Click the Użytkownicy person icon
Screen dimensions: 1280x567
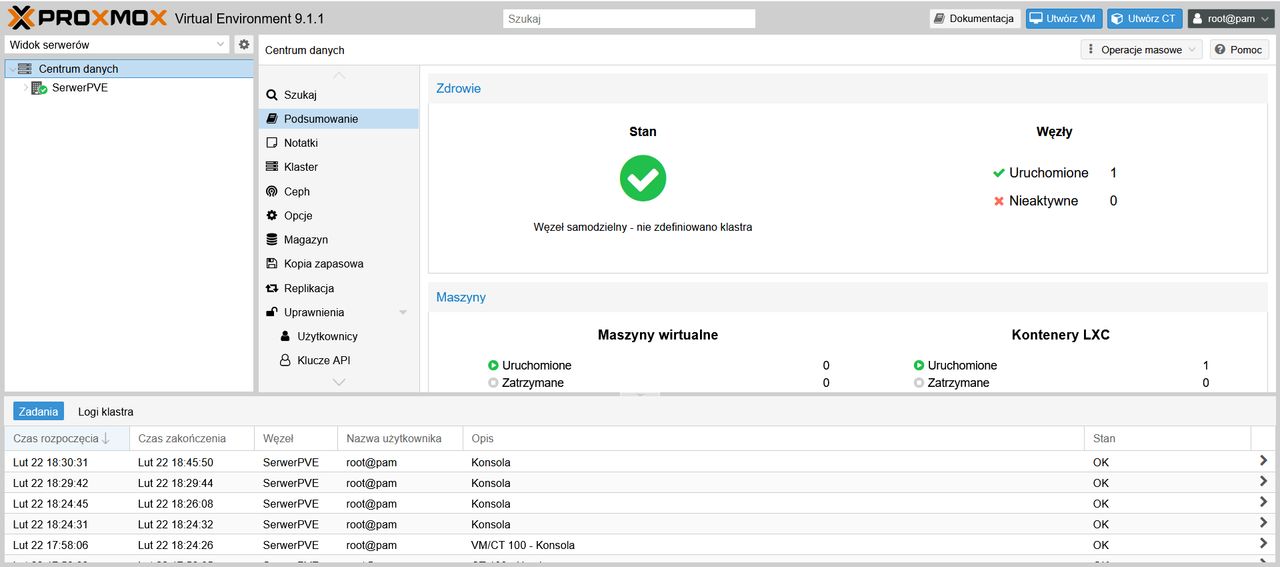[285, 336]
